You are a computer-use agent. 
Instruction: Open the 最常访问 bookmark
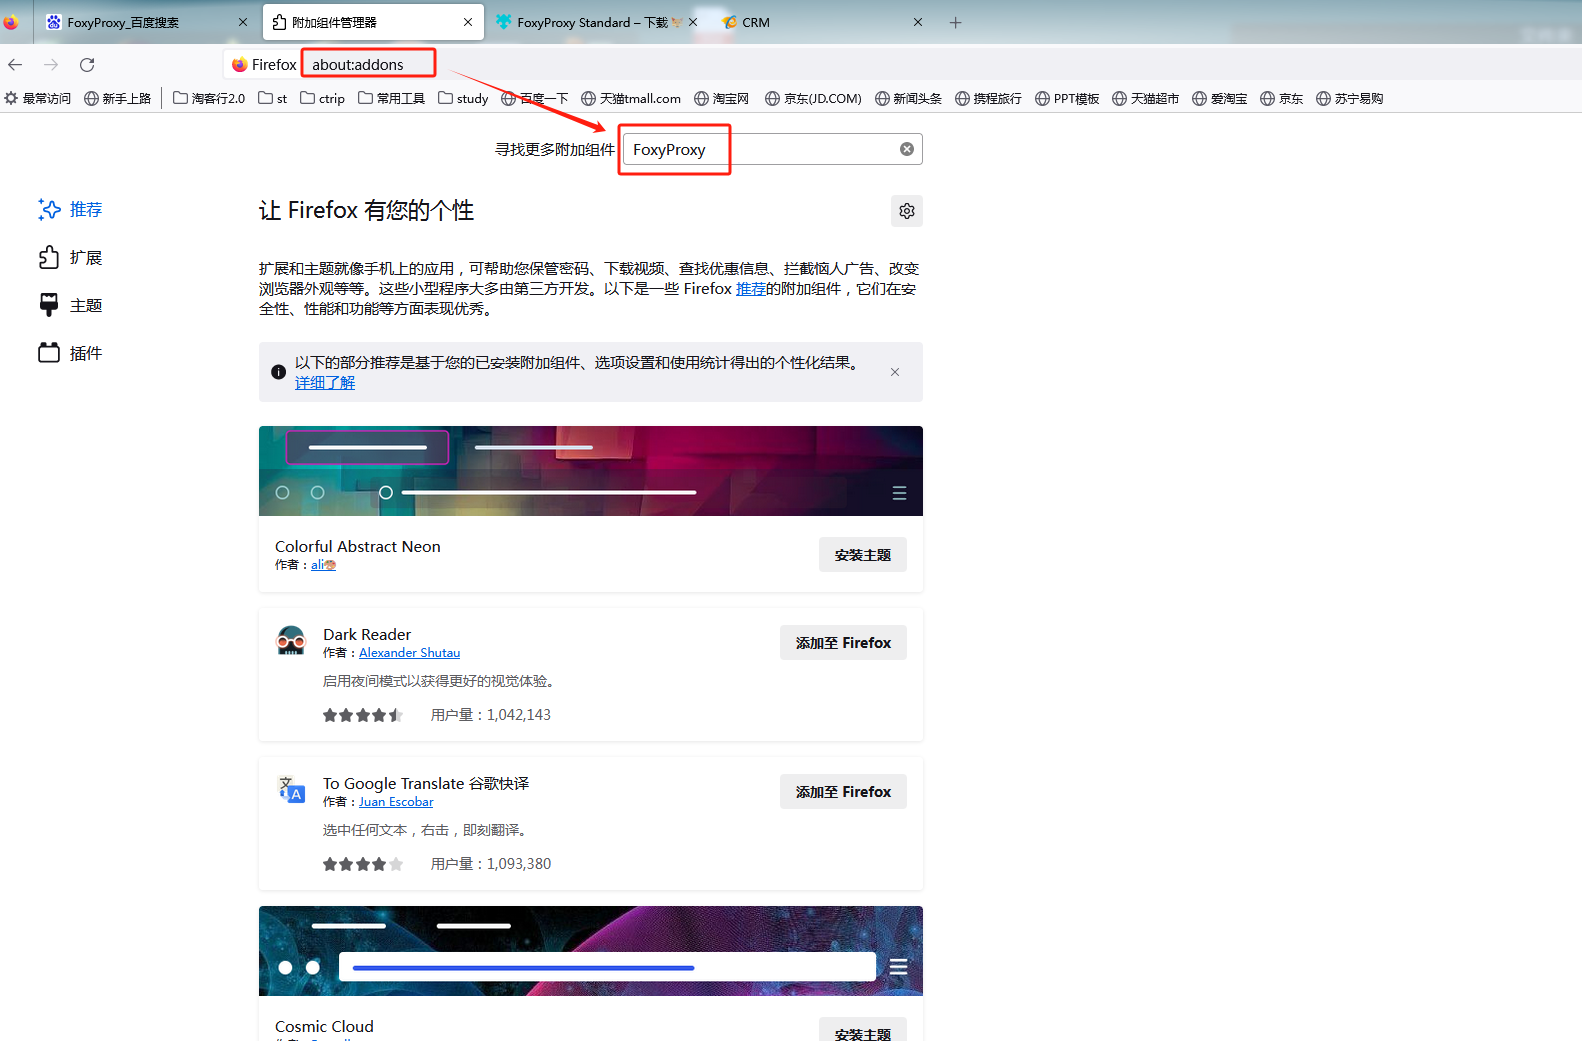pos(38,98)
